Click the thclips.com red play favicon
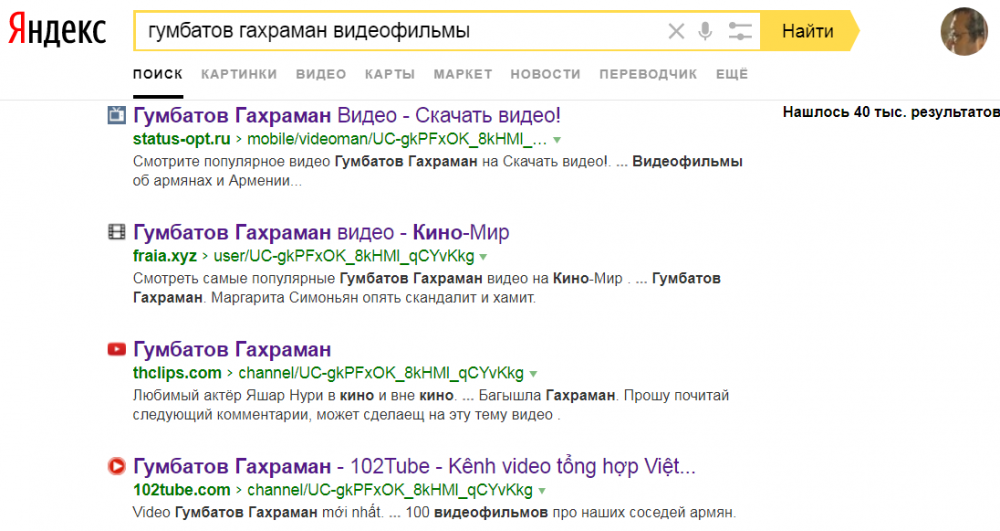This screenshot has height=531, width=1000. point(117,349)
